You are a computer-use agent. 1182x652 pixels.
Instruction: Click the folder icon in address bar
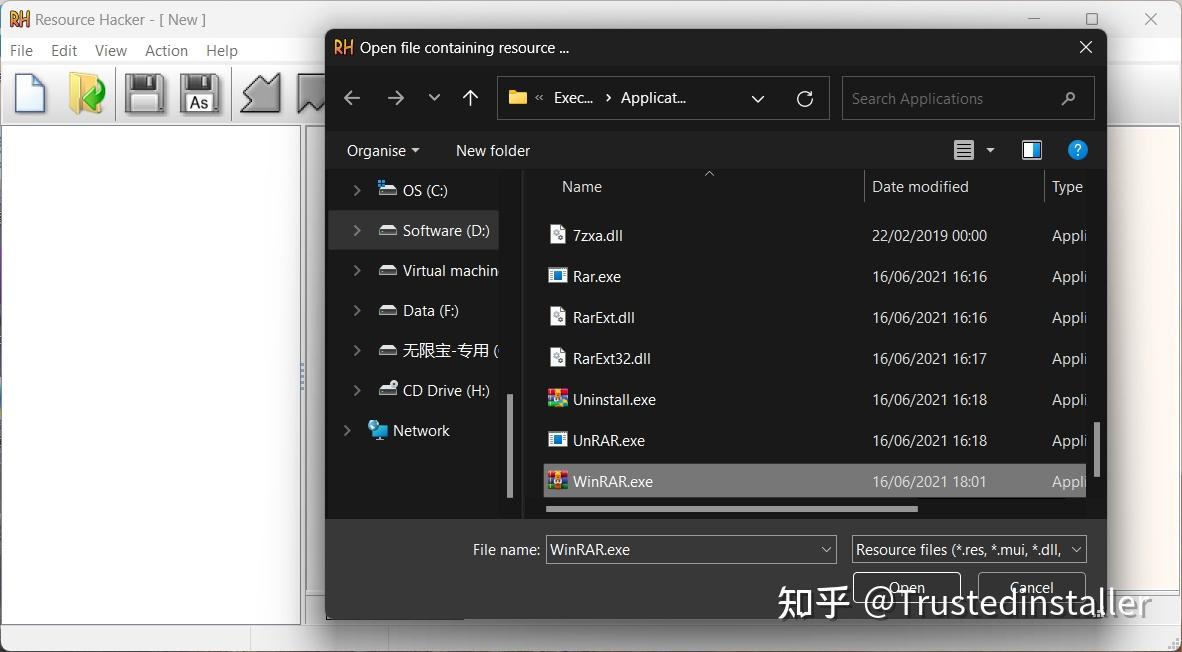click(x=518, y=98)
